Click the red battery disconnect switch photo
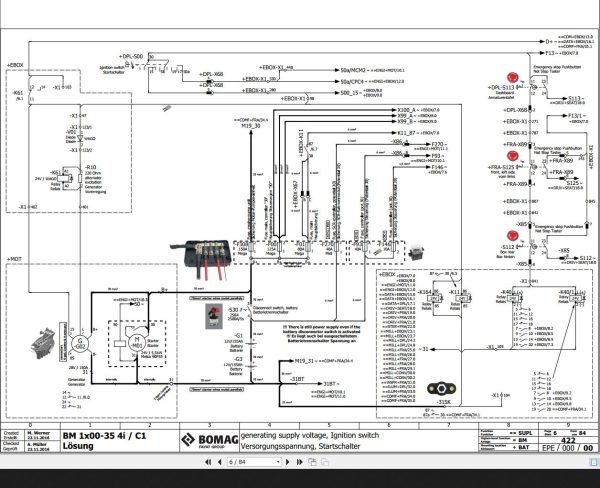This screenshot has width=600, height=488. [x=214, y=316]
